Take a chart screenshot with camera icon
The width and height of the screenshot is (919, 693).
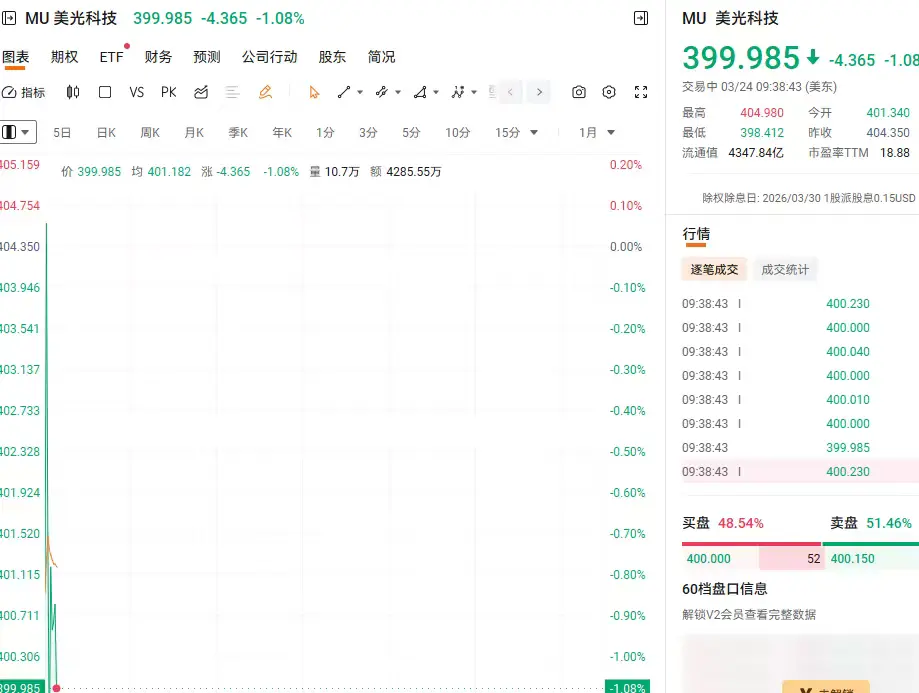578,92
